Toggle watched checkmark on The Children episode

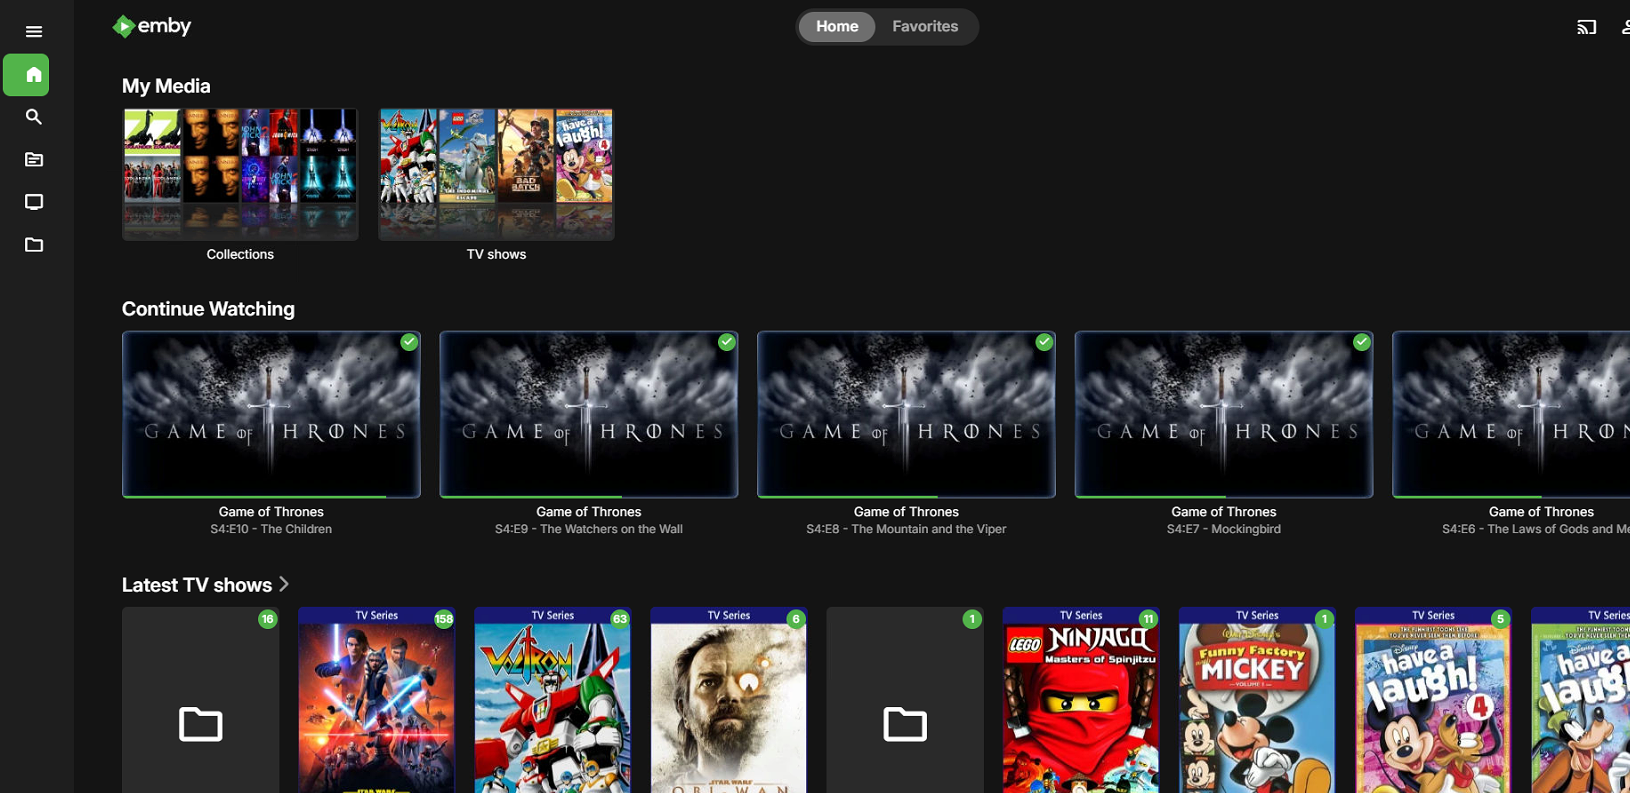pyautogui.click(x=409, y=342)
